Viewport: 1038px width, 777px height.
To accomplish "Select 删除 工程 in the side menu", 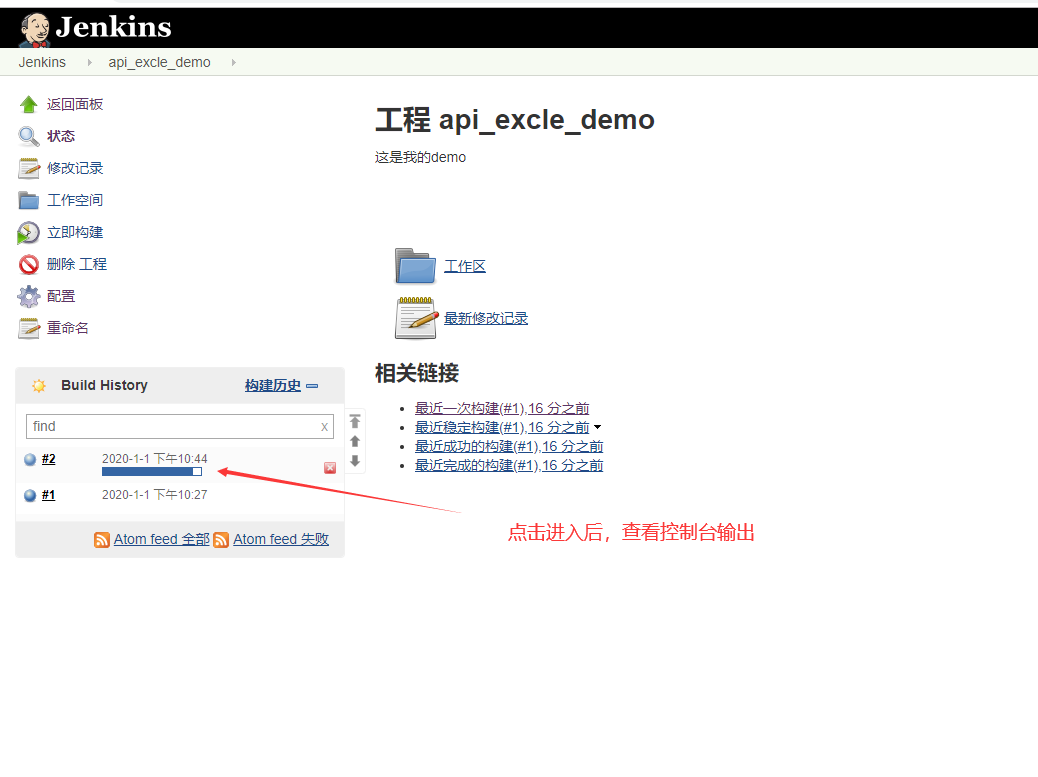I will 77,264.
